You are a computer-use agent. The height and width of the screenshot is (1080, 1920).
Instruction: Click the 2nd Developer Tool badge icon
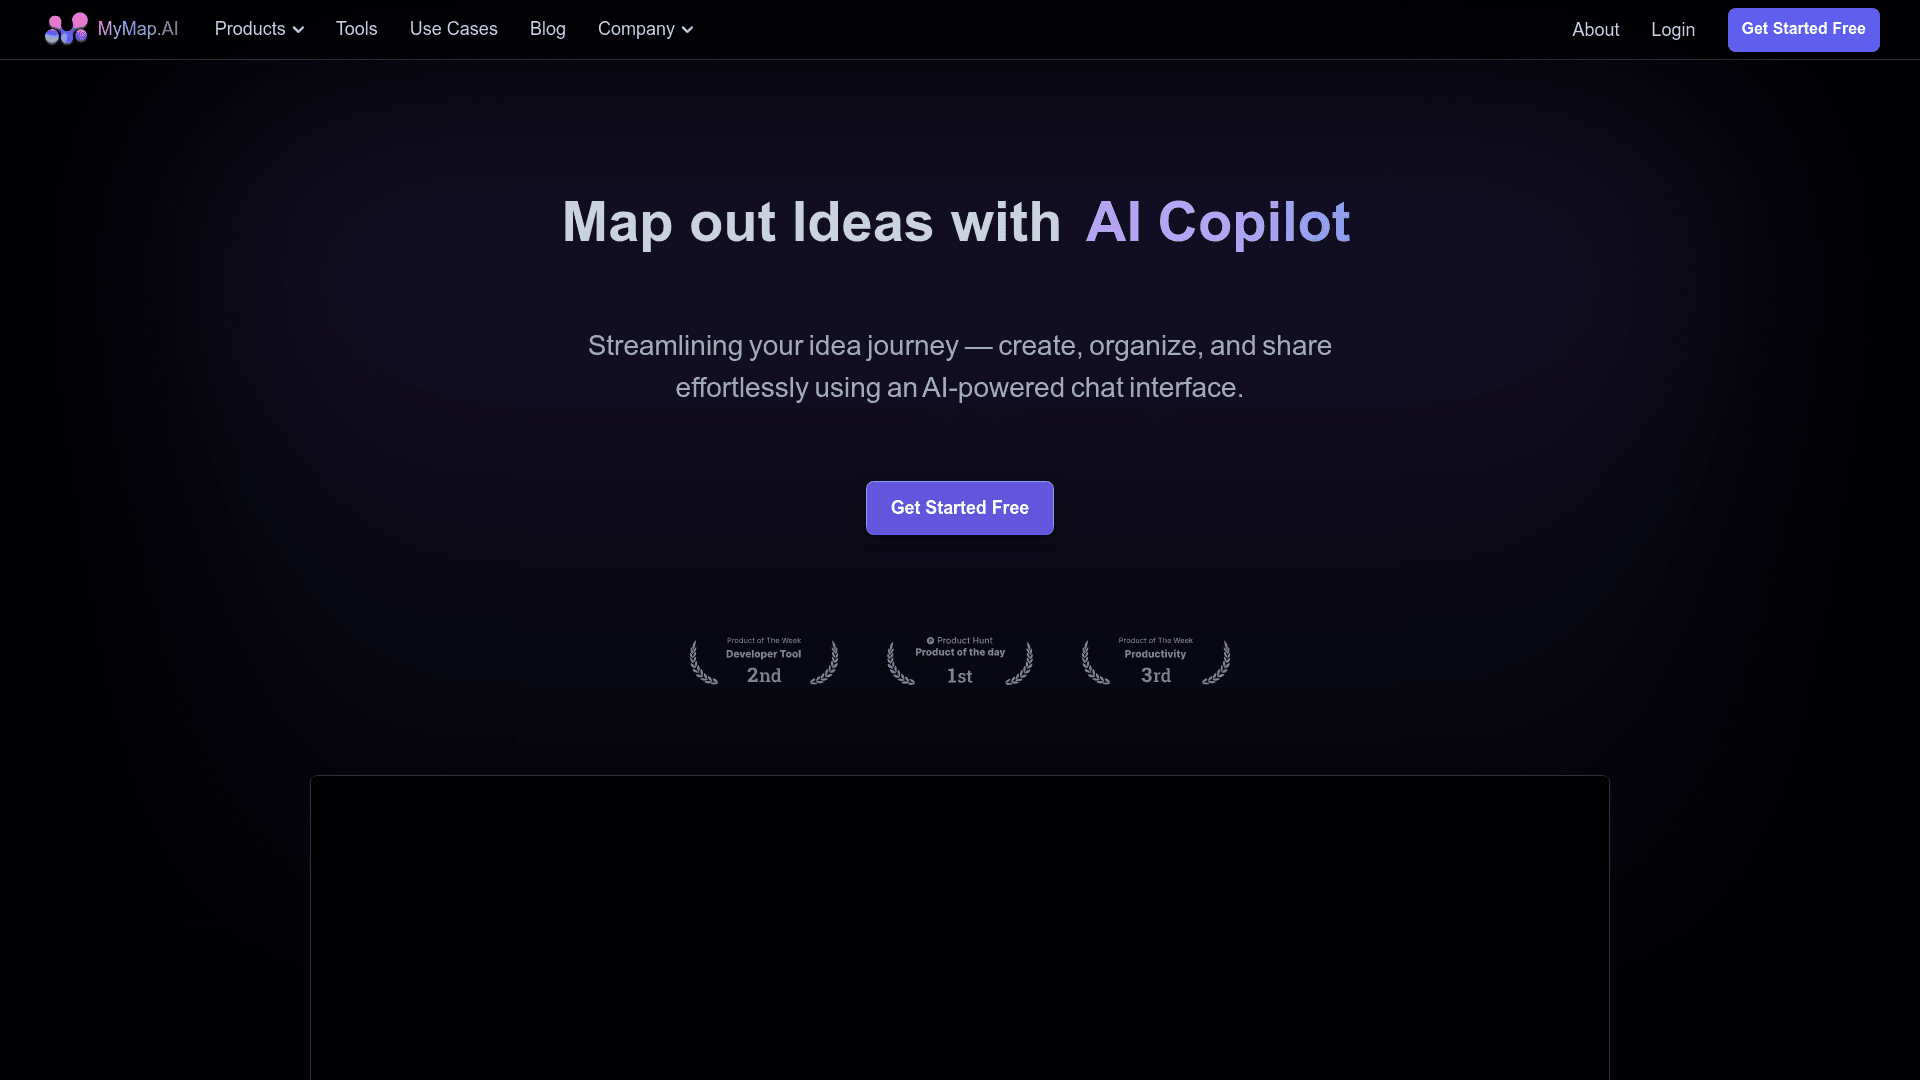point(764,661)
